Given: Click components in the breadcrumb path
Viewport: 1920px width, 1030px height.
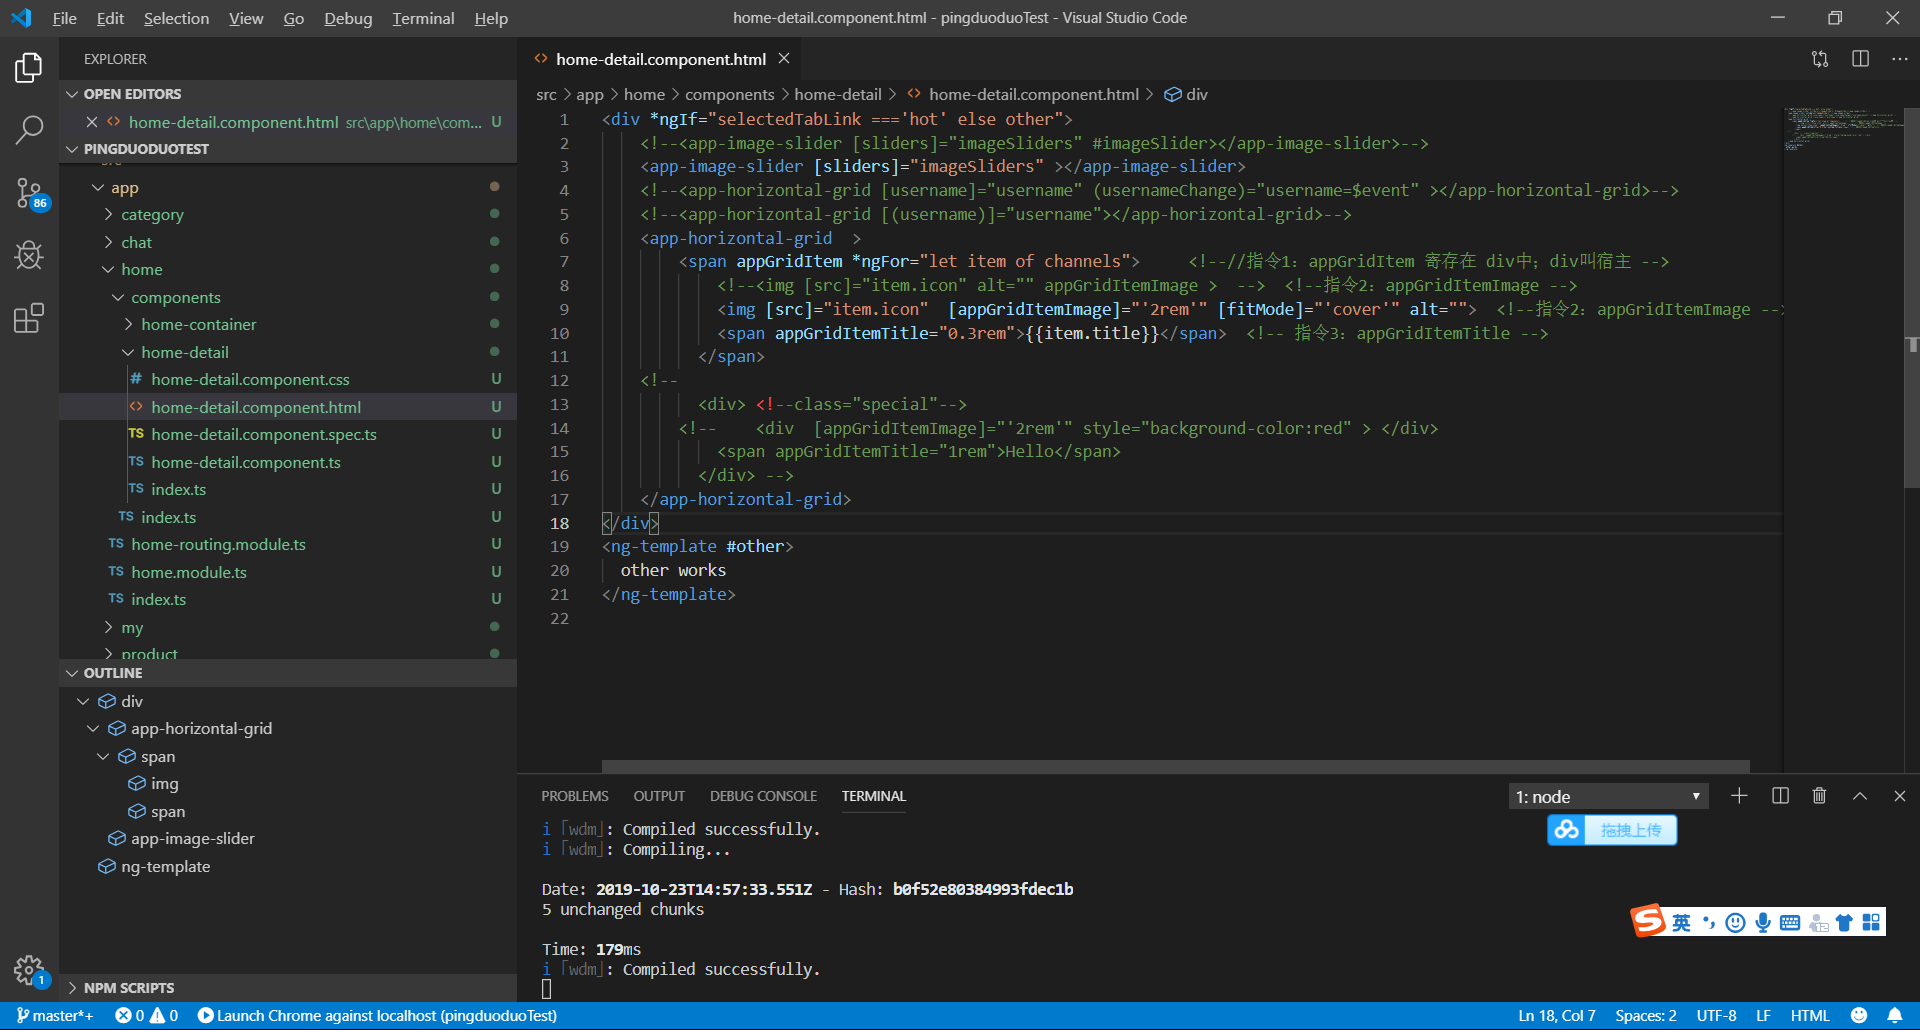Looking at the screenshot, I should [x=729, y=94].
